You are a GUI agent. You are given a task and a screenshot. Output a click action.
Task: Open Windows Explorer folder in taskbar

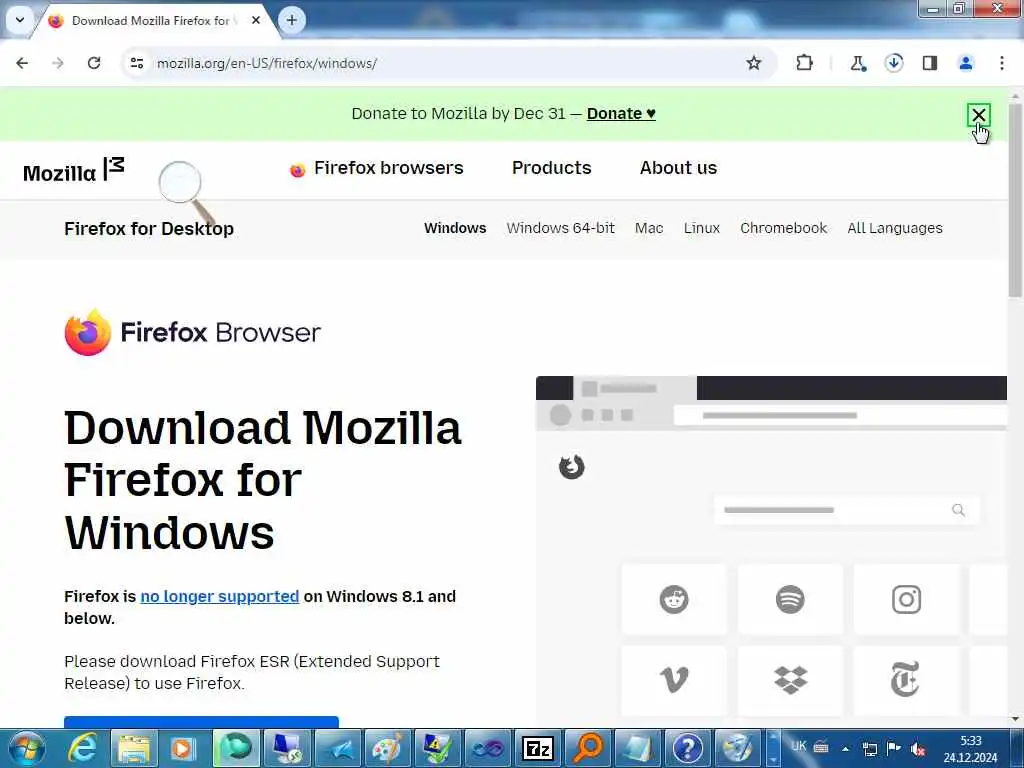(x=134, y=748)
